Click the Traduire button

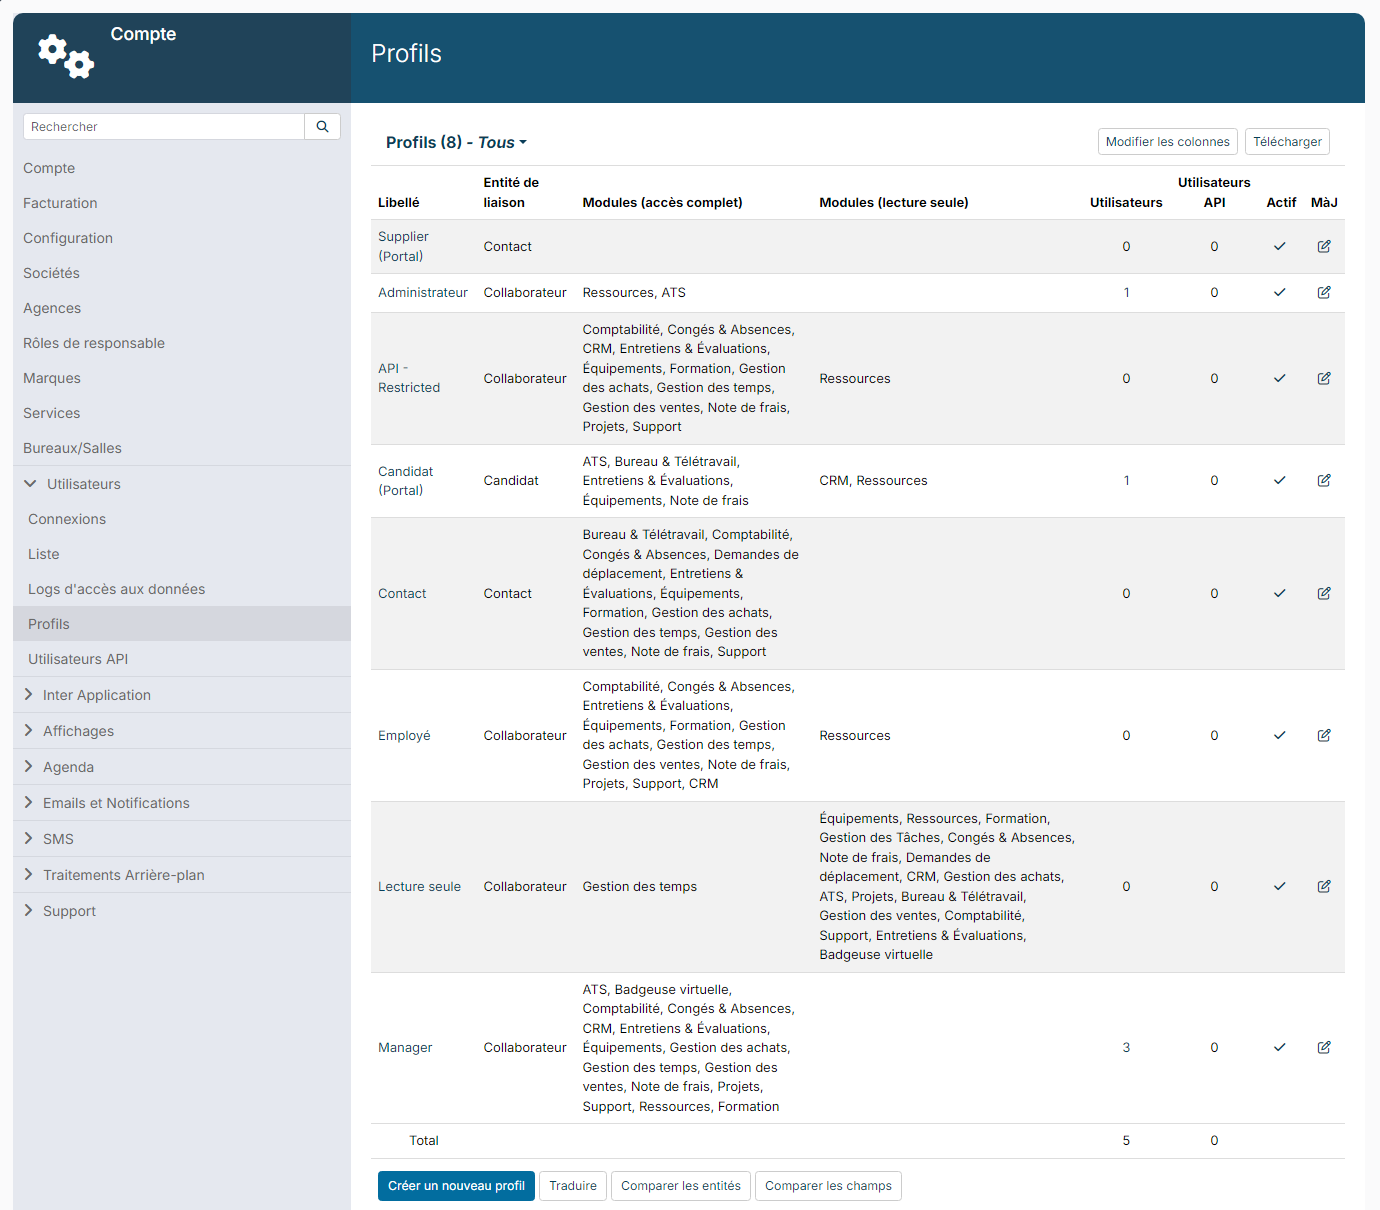573,1186
